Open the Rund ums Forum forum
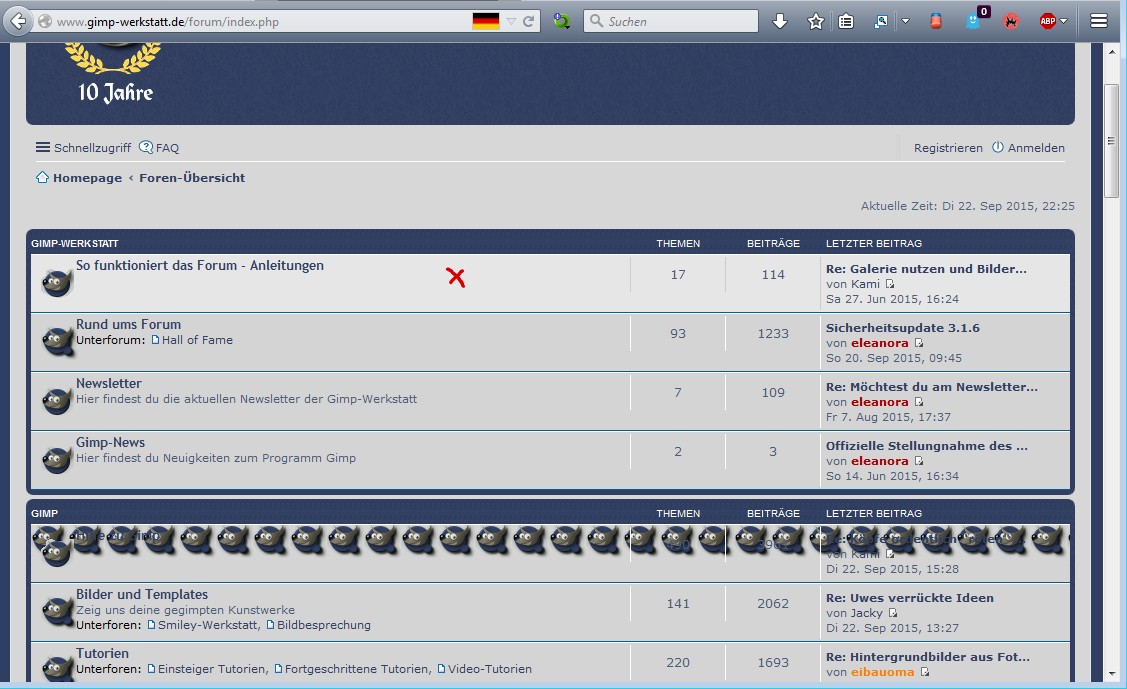1127x689 pixels. (129, 324)
